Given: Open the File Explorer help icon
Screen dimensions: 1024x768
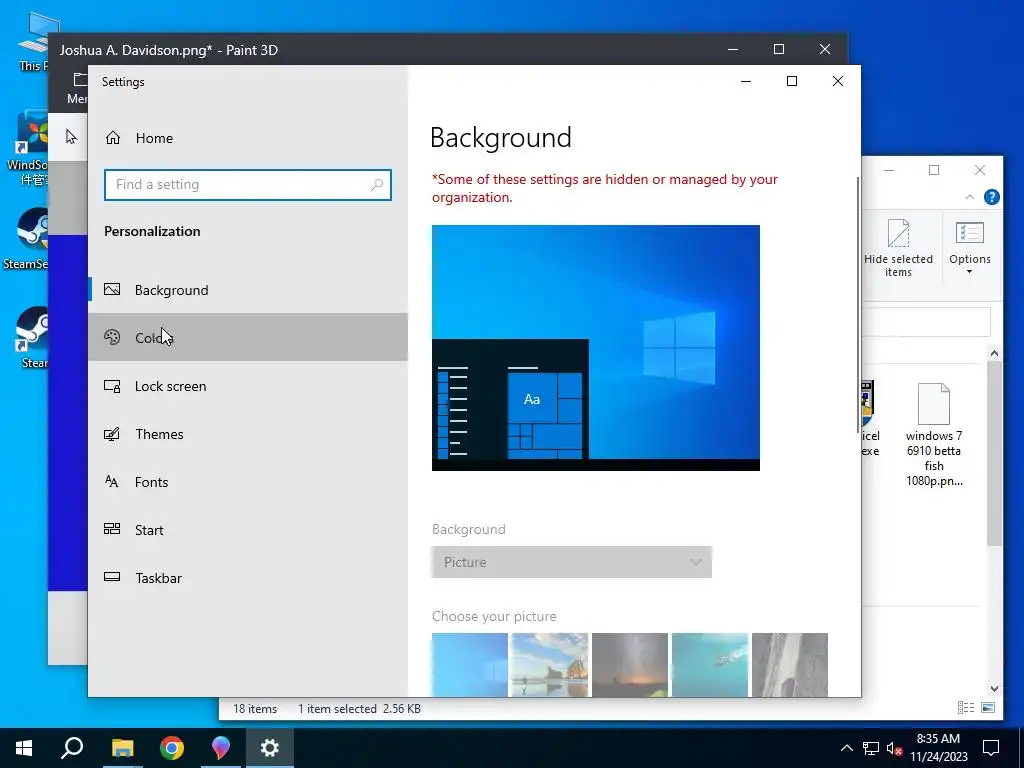Looking at the screenshot, I should pyautogui.click(x=991, y=197).
